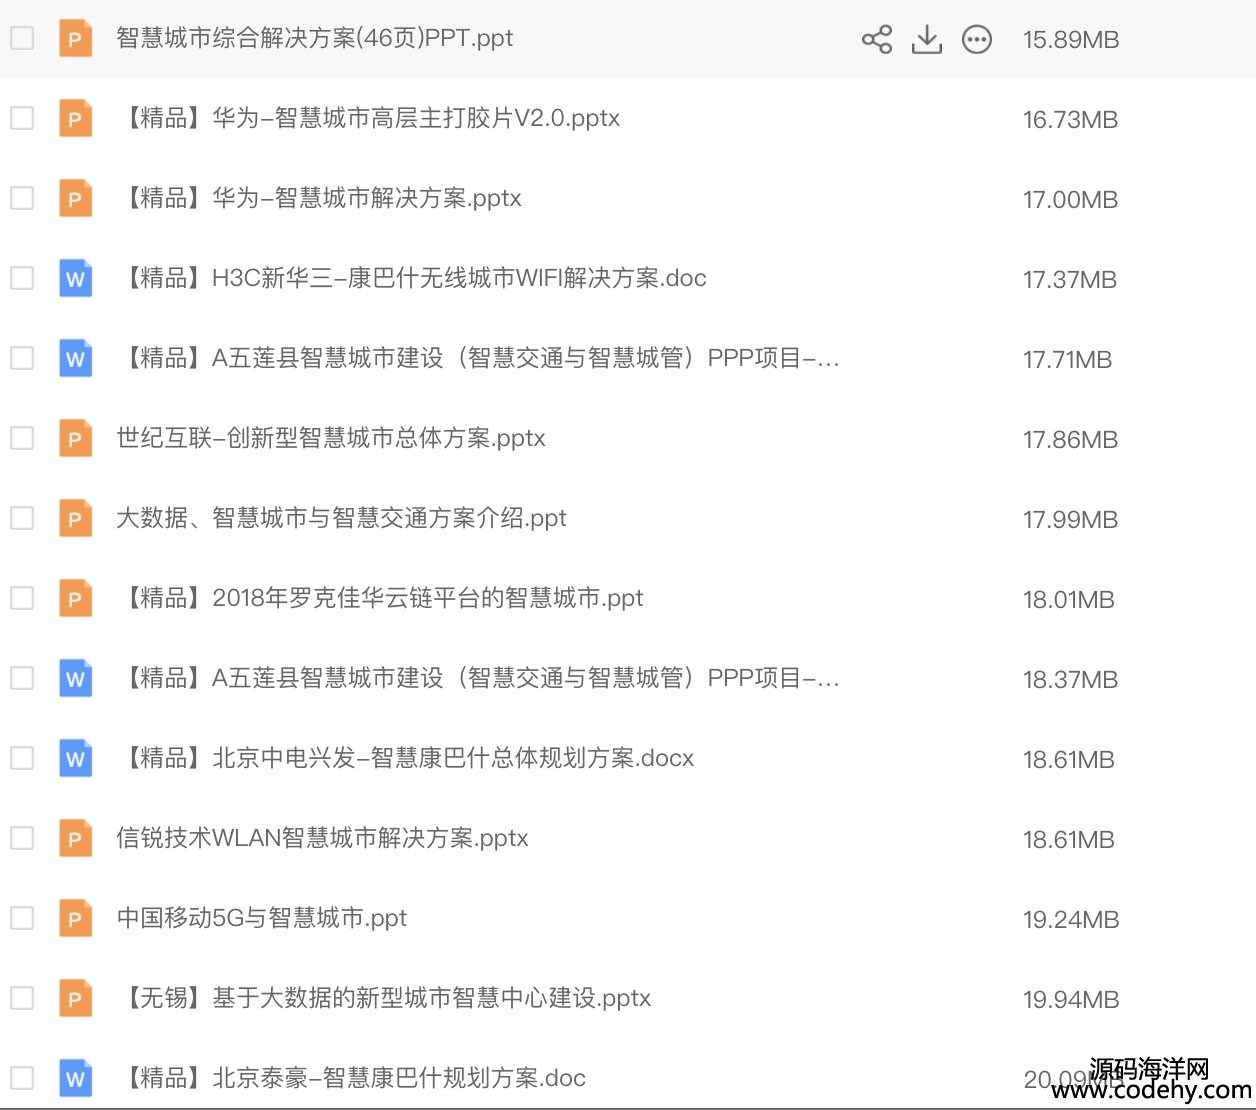Viewport: 1256px width, 1110px height.
Task: Tick checkbox for 大数据、智慧城市与智慧交通方案介绍.ppt
Action: coord(22,518)
